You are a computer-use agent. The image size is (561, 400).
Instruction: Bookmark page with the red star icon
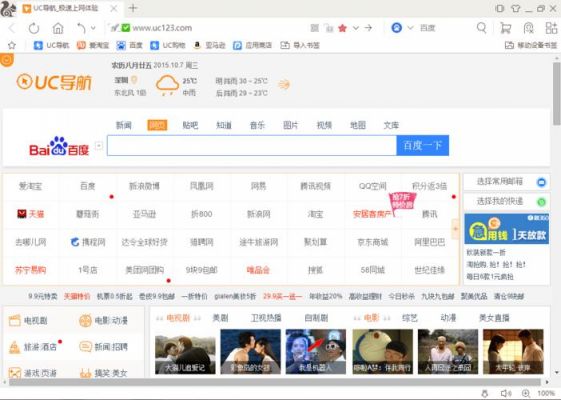pyautogui.click(x=342, y=28)
